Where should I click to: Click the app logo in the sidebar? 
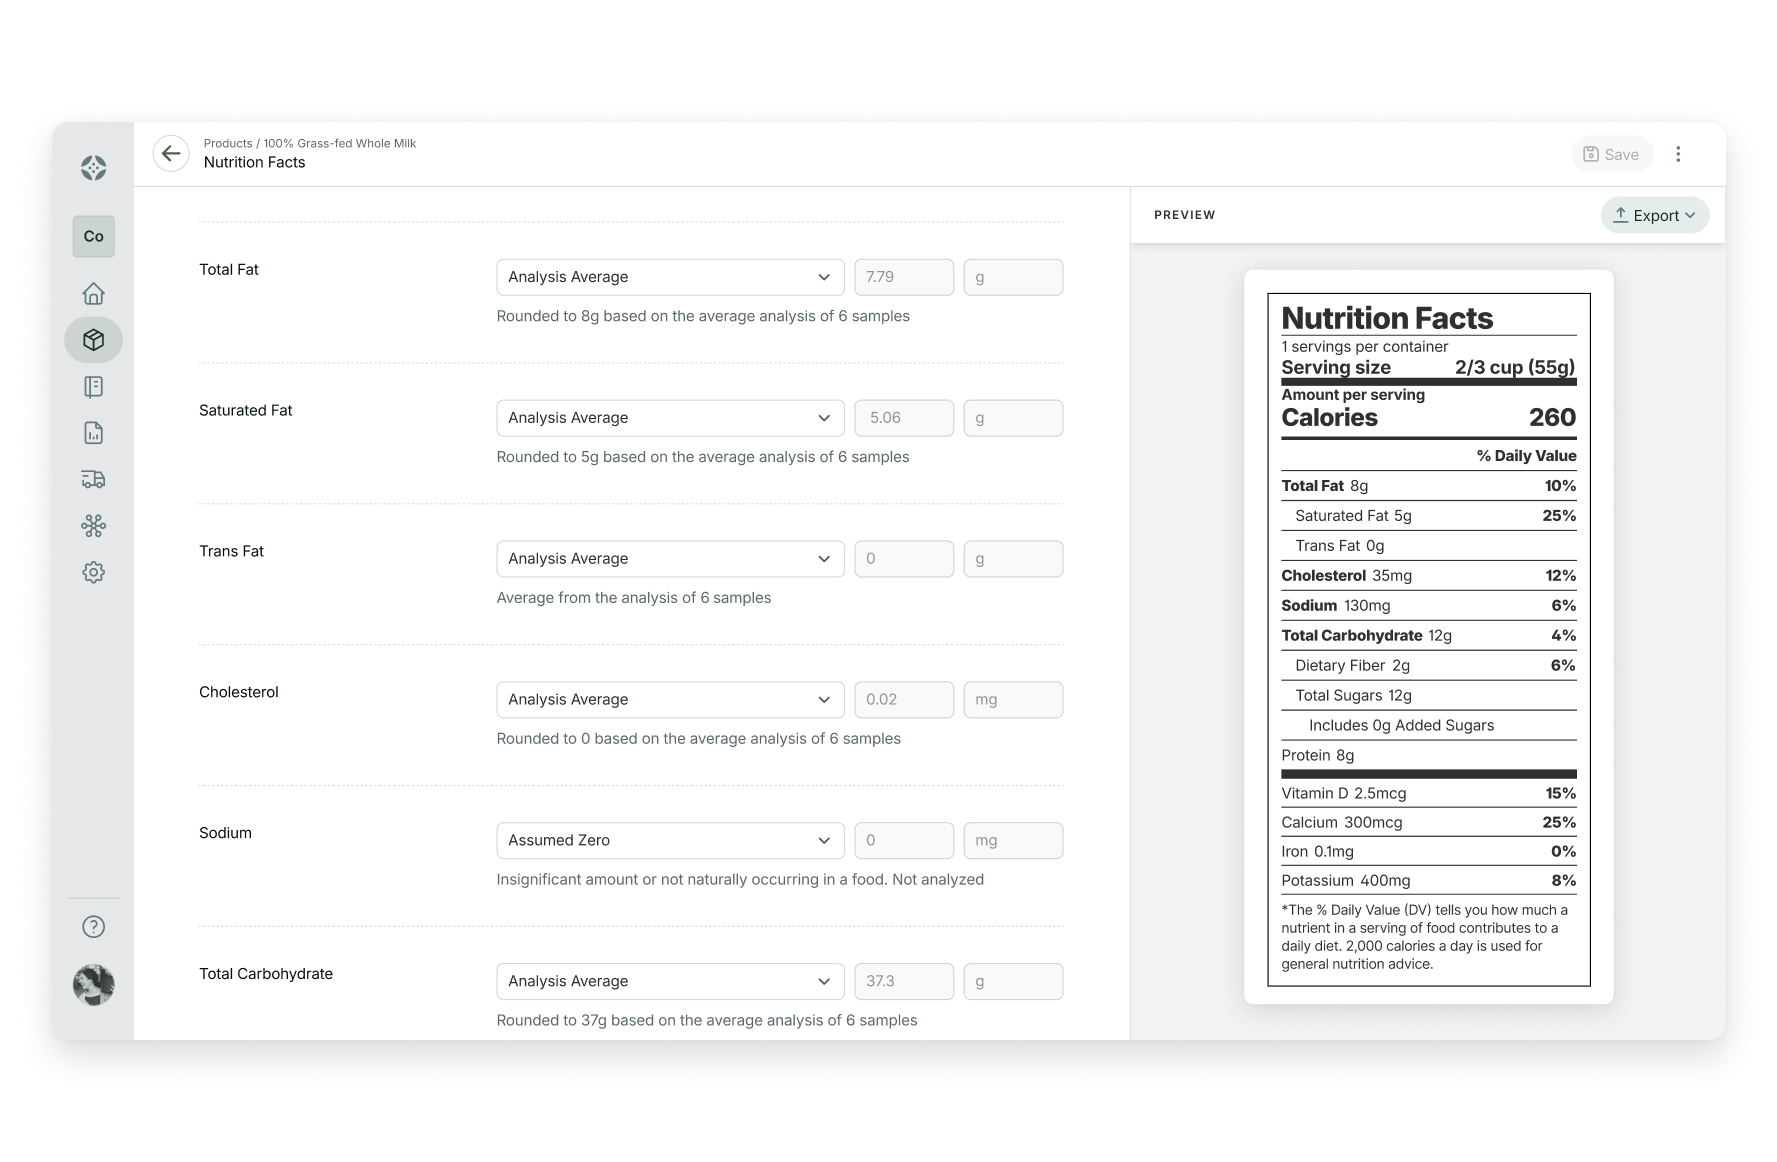pos(93,168)
